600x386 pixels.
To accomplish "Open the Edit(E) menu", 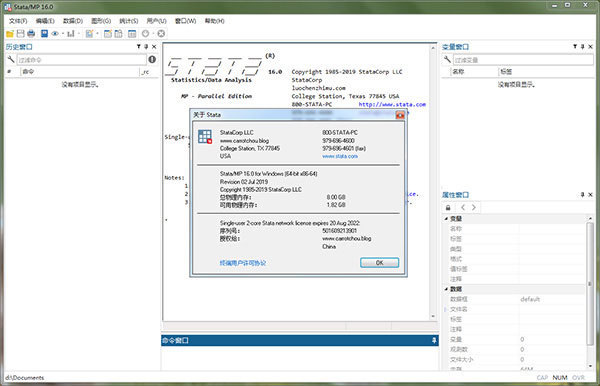I will click(x=45, y=21).
